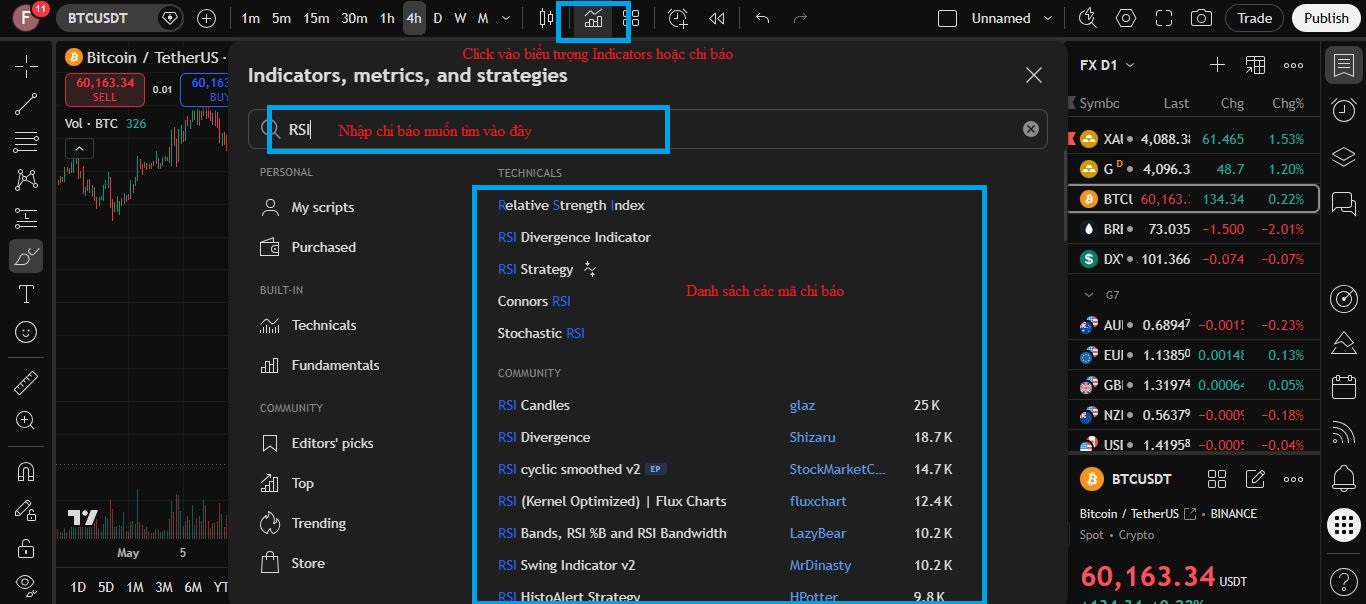The width and height of the screenshot is (1366, 604).
Task: Toggle the magnet mode tool
Action: click(26, 471)
